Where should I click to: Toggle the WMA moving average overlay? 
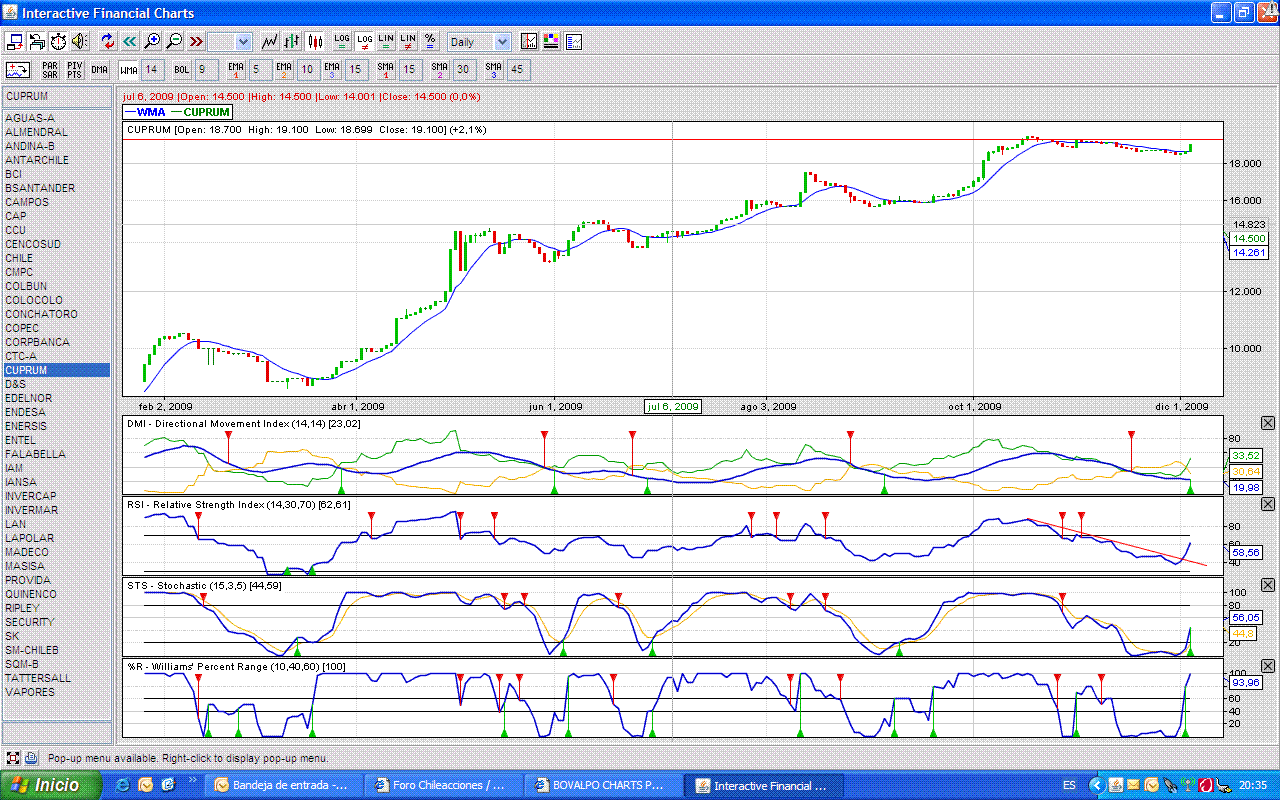point(128,70)
